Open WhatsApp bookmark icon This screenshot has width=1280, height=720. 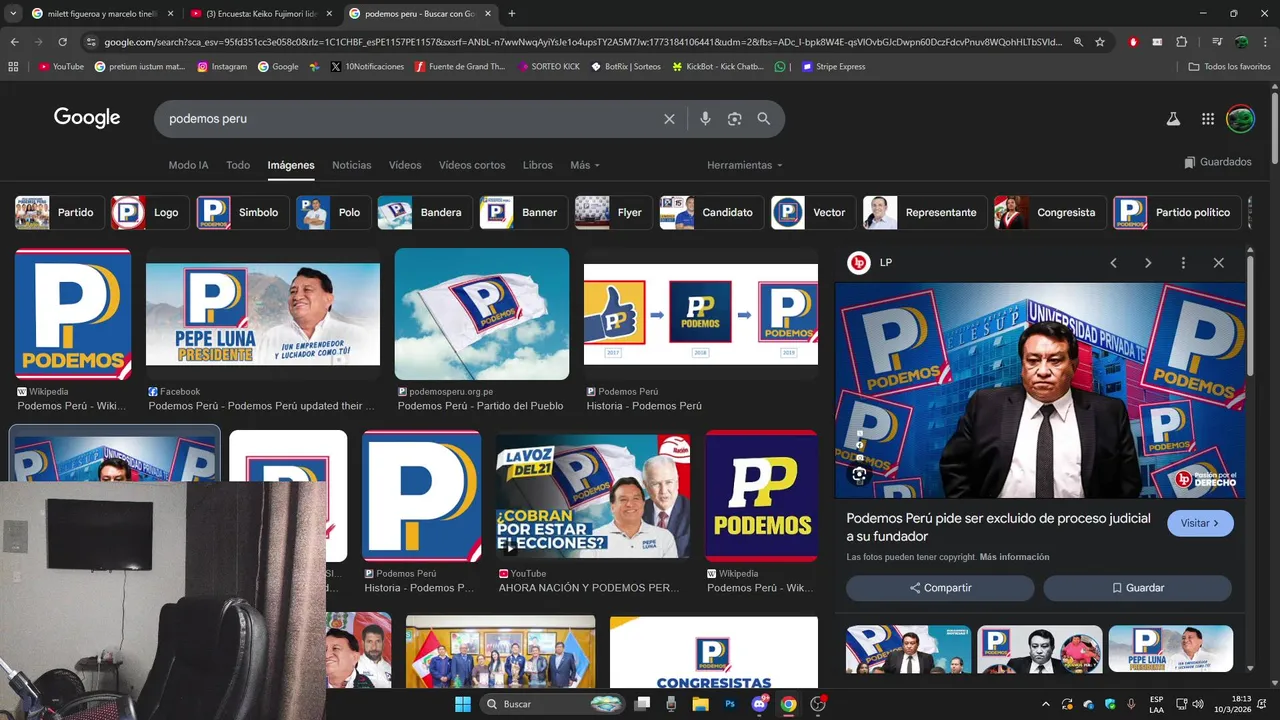[780, 67]
